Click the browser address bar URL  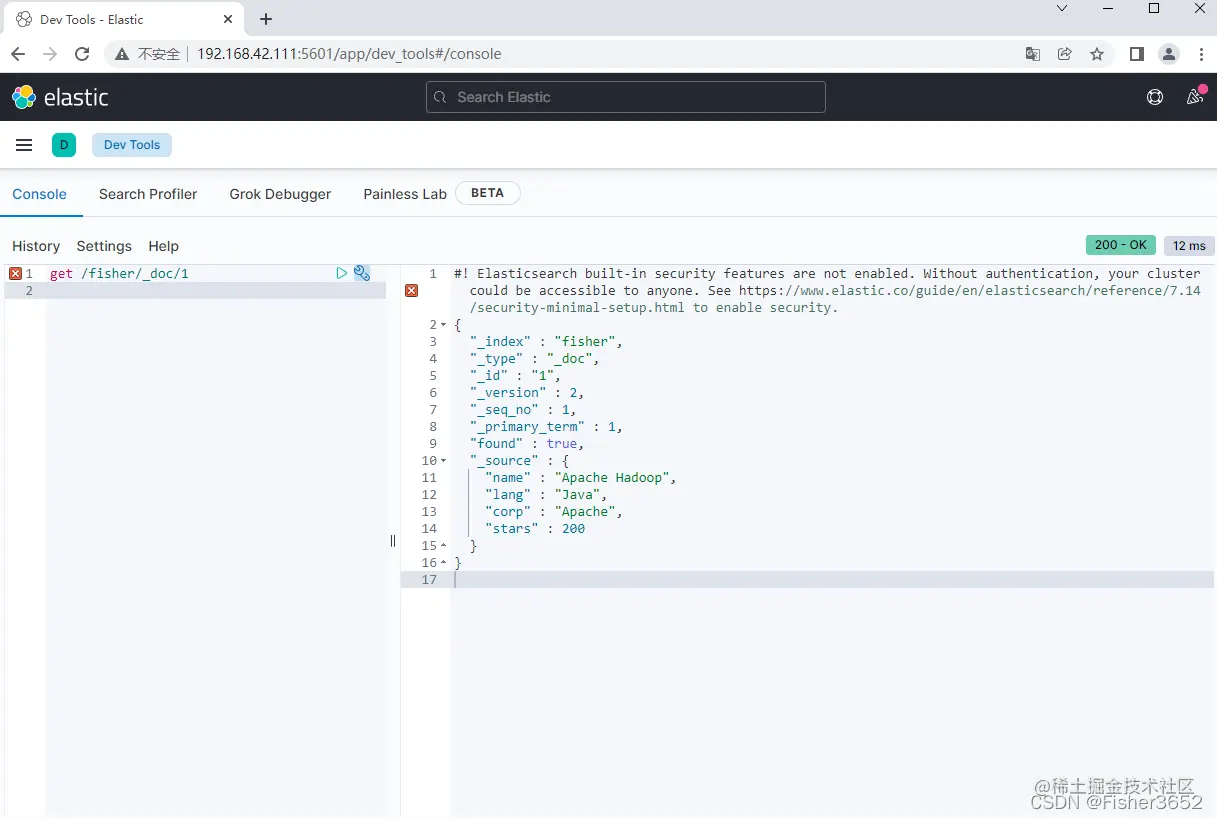[x=349, y=54]
